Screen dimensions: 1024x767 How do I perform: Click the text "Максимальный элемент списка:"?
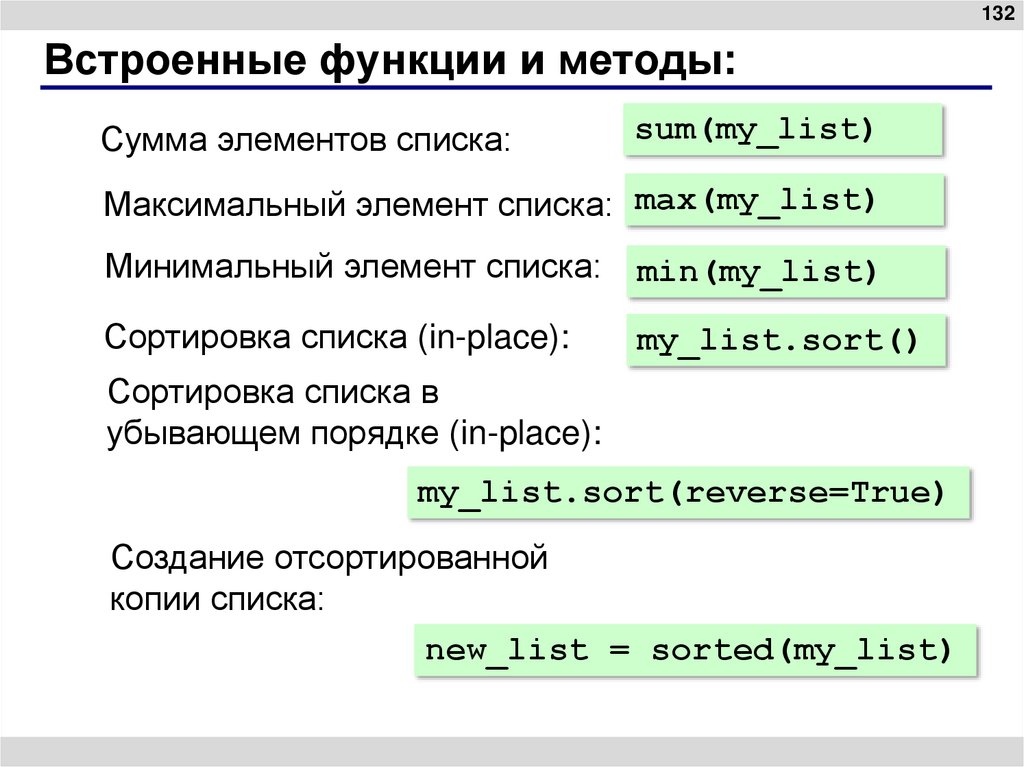[358, 204]
